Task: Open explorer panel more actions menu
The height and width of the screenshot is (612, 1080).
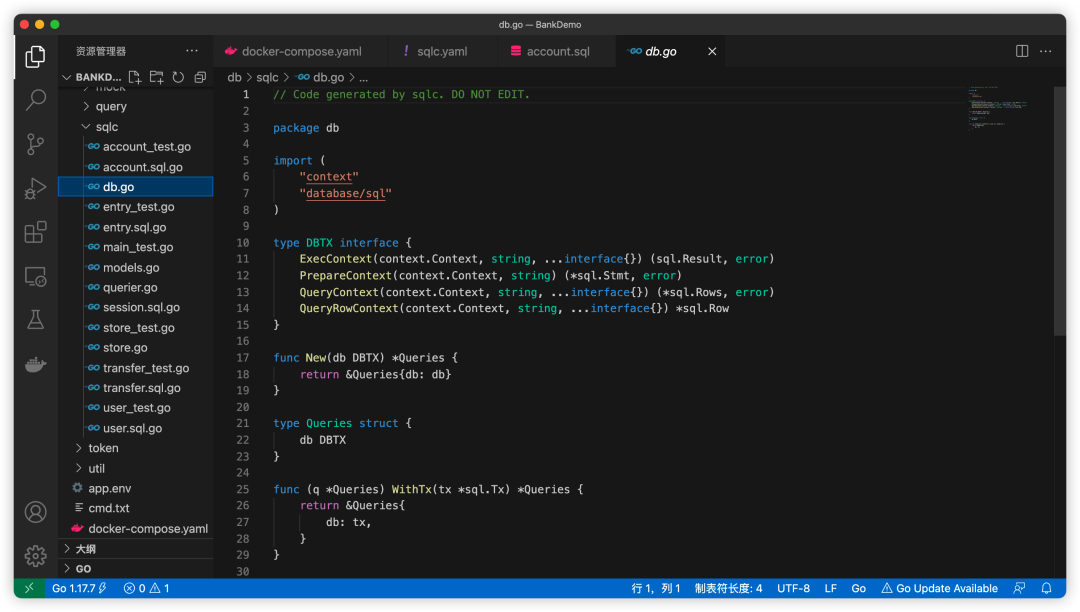Action: 191,51
